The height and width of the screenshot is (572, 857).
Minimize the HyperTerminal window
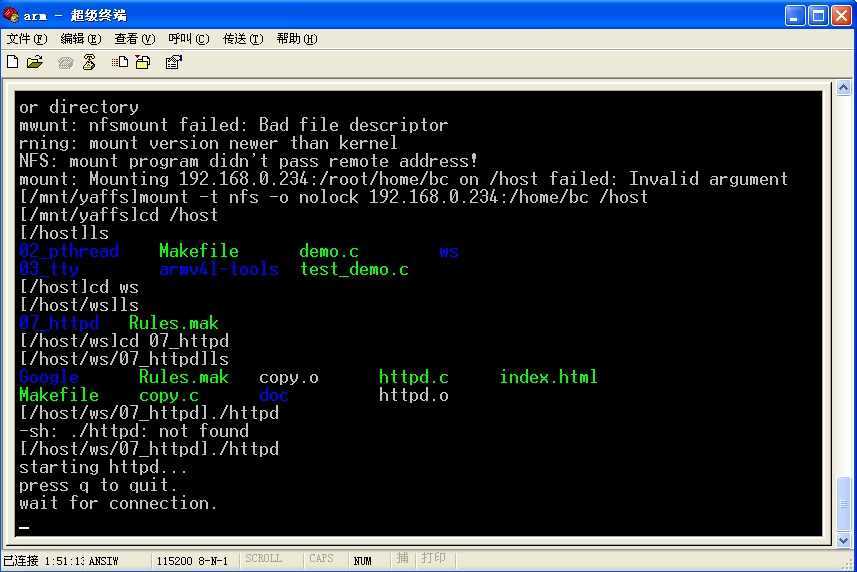(795, 15)
